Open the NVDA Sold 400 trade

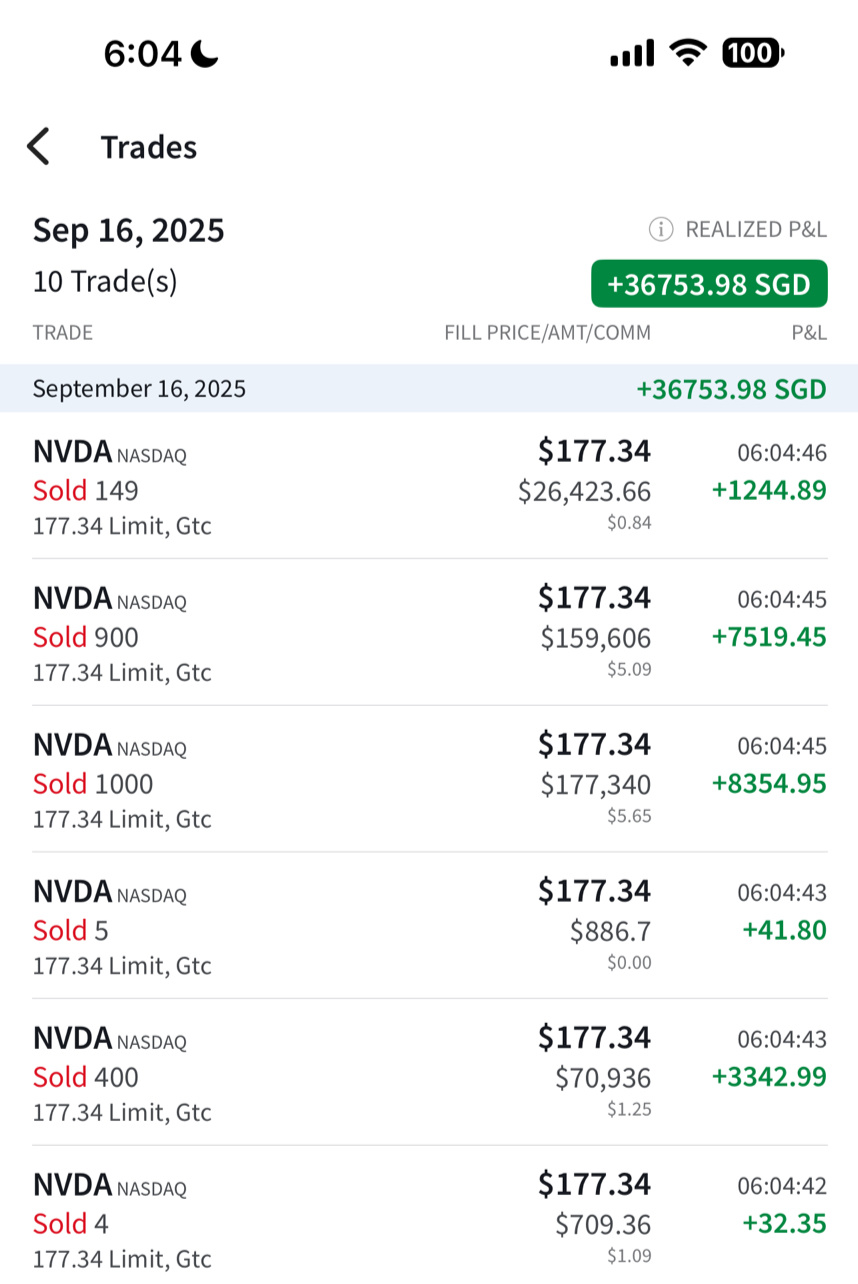[x=429, y=1072]
